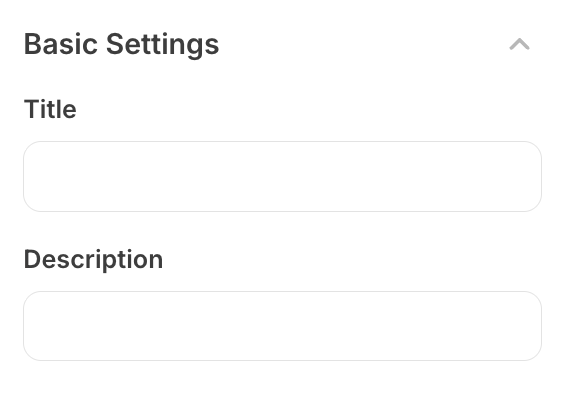Fold the Basic Settings accordion header
570x396 pixels.
[519, 44]
